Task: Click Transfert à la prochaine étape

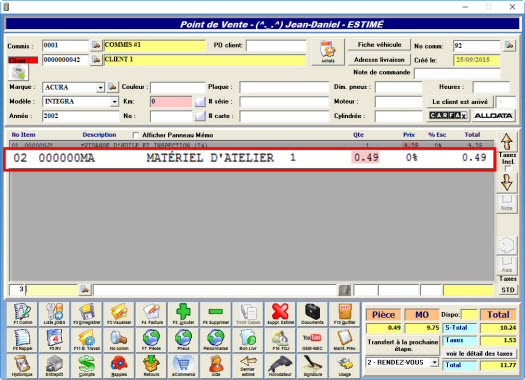Action: coord(403,346)
